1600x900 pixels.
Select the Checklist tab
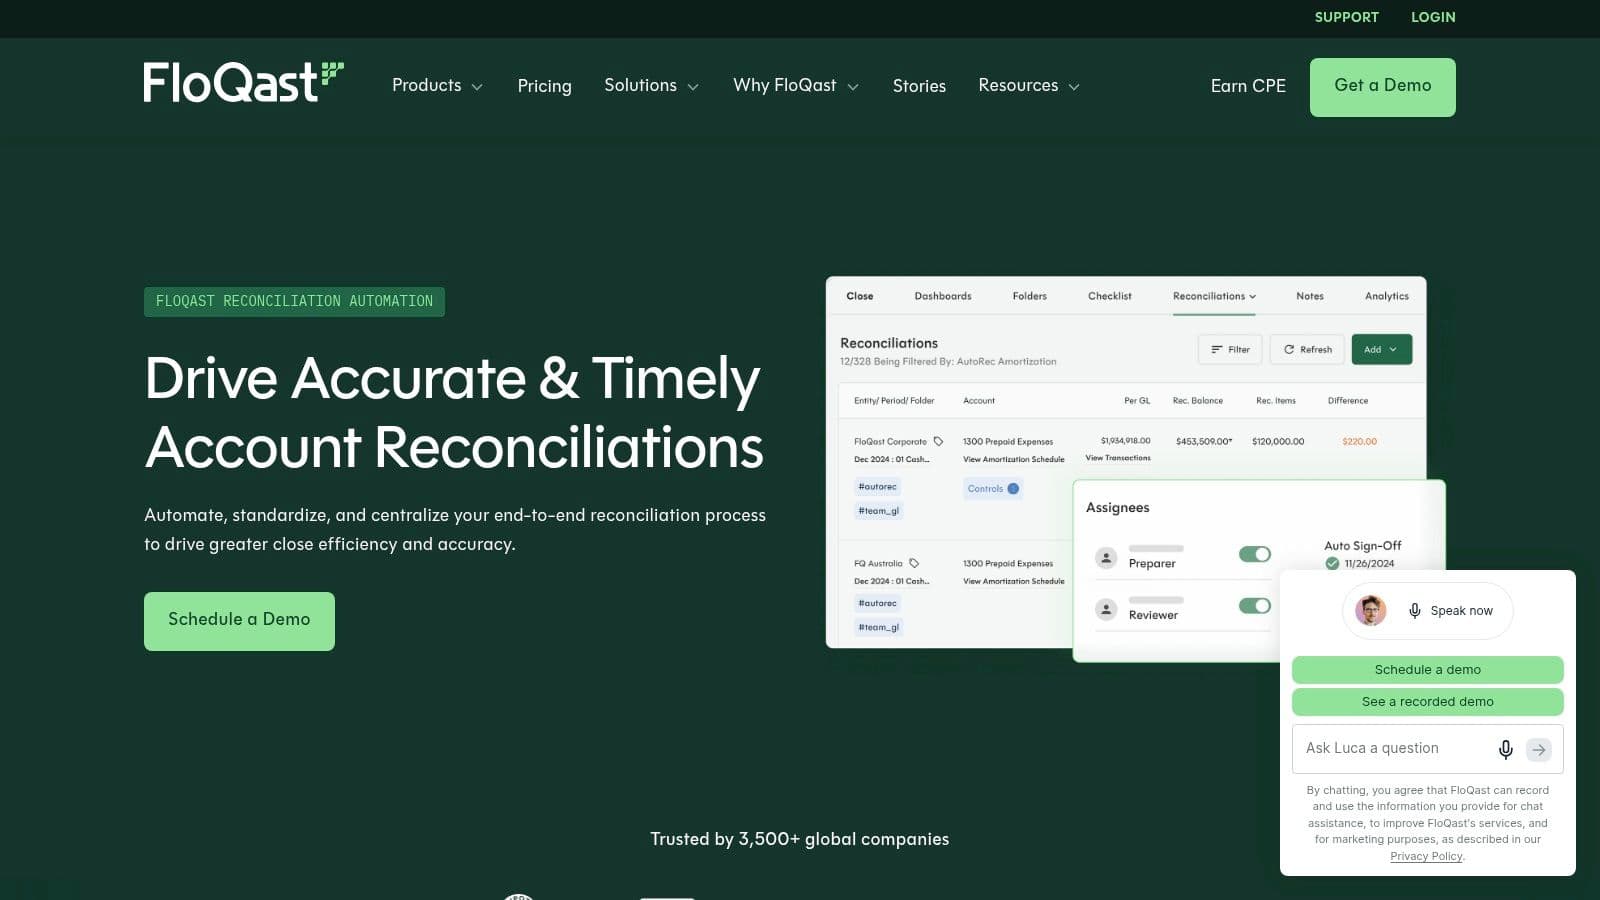pos(1110,296)
